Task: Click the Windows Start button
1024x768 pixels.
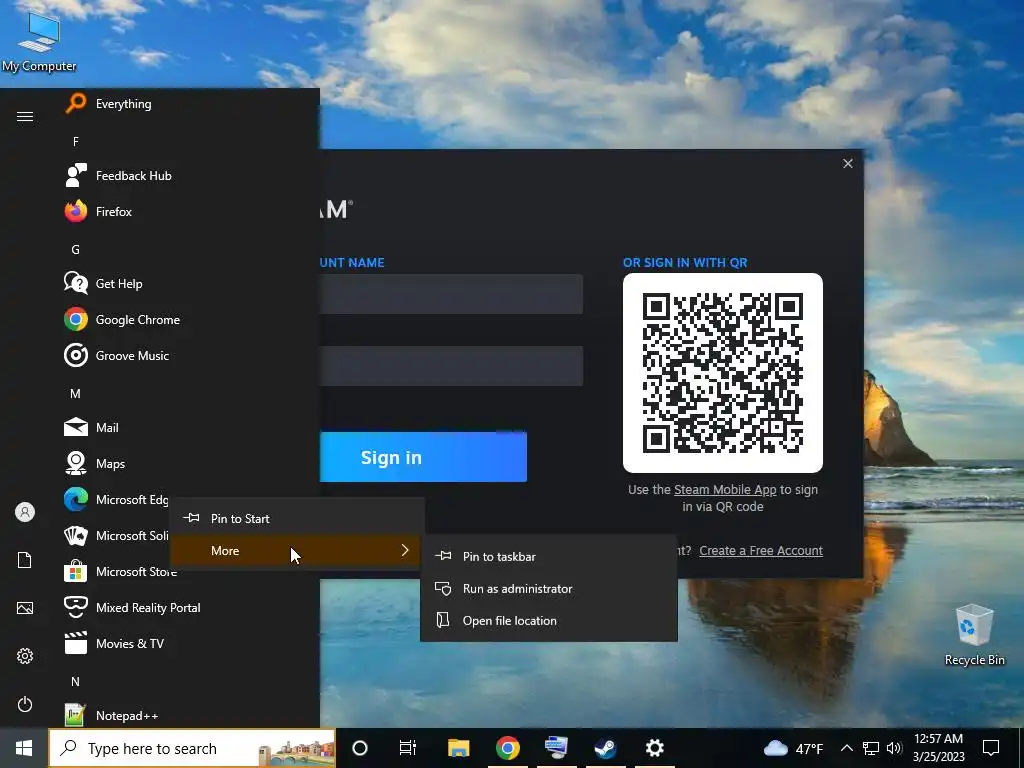Action: pyautogui.click(x=24, y=748)
